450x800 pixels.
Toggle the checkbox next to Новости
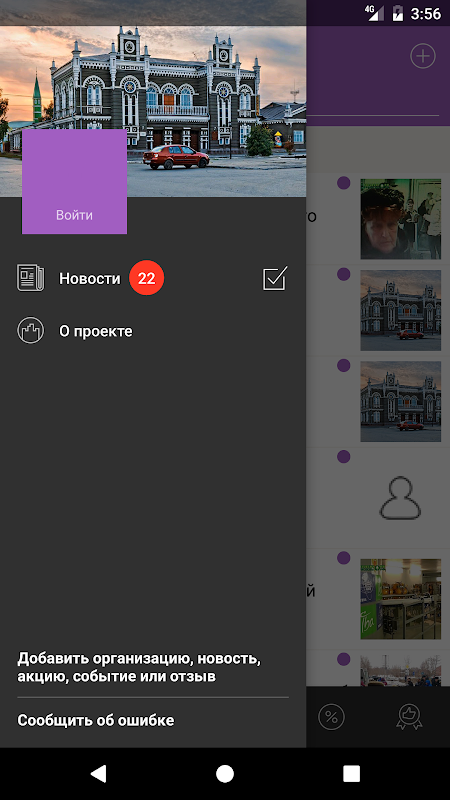click(x=275, y=278)
